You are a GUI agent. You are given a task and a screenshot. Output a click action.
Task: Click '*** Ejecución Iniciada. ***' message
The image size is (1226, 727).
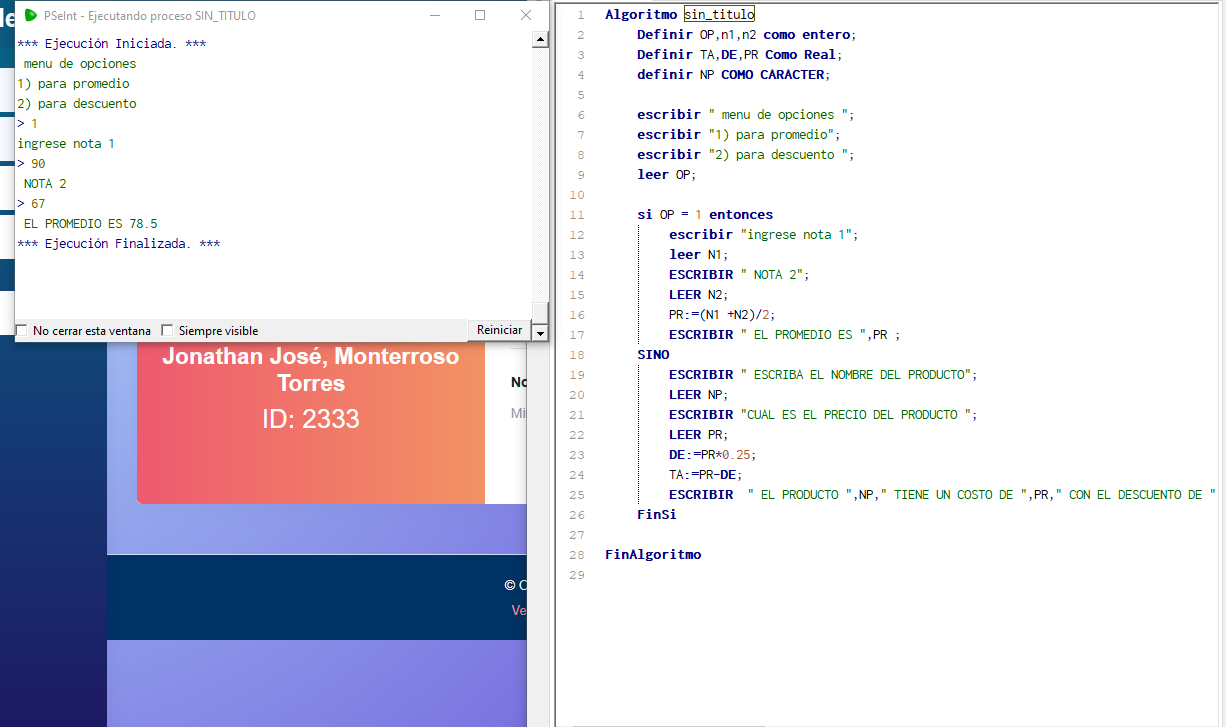click(112, 44)
